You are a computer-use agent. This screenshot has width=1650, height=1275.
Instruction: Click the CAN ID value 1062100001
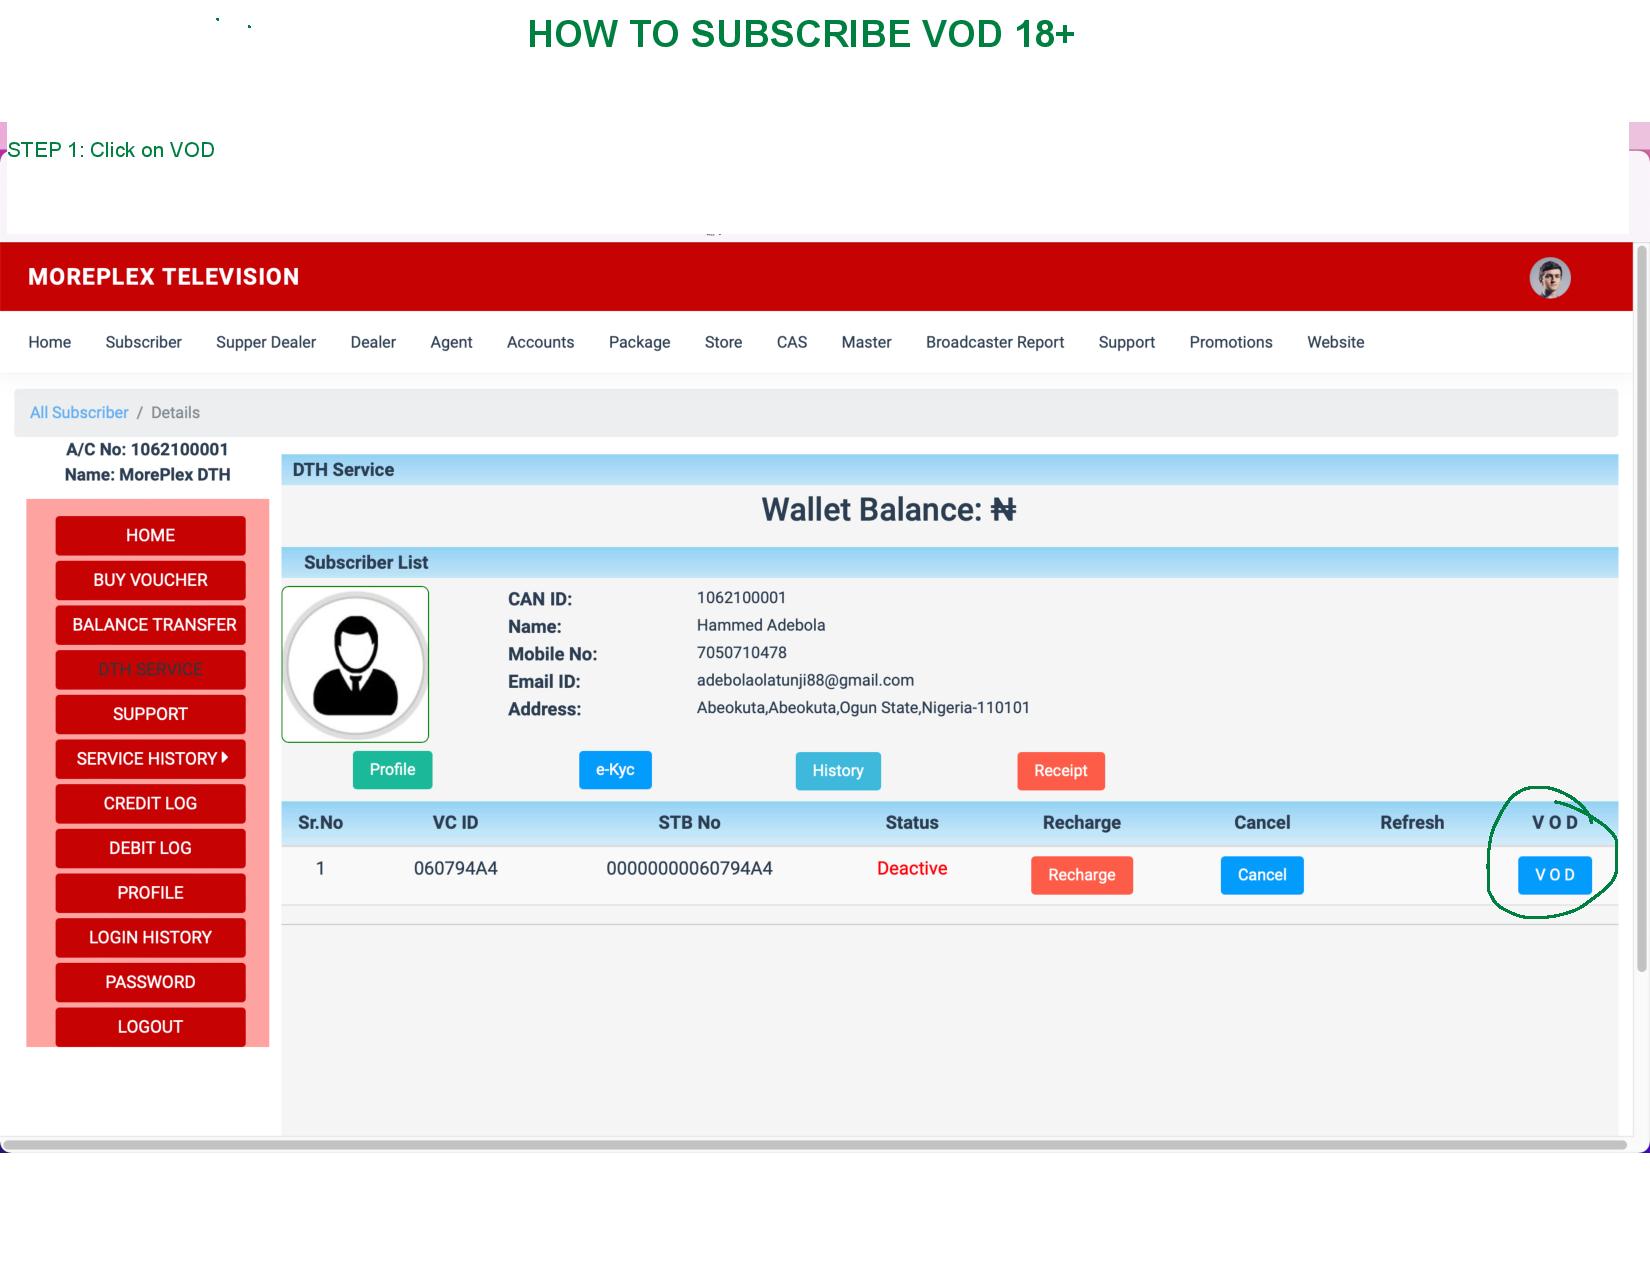(742, 598)
